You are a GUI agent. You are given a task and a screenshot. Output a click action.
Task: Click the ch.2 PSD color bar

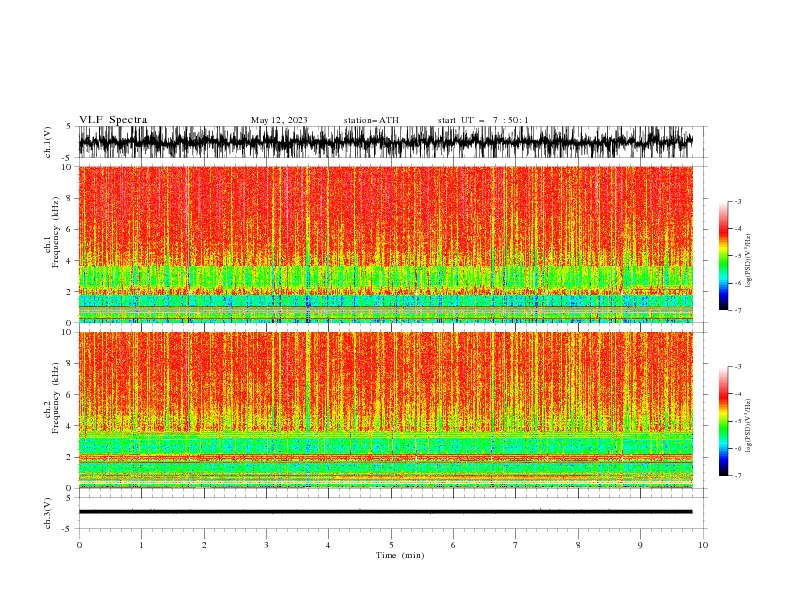(723, 421)
